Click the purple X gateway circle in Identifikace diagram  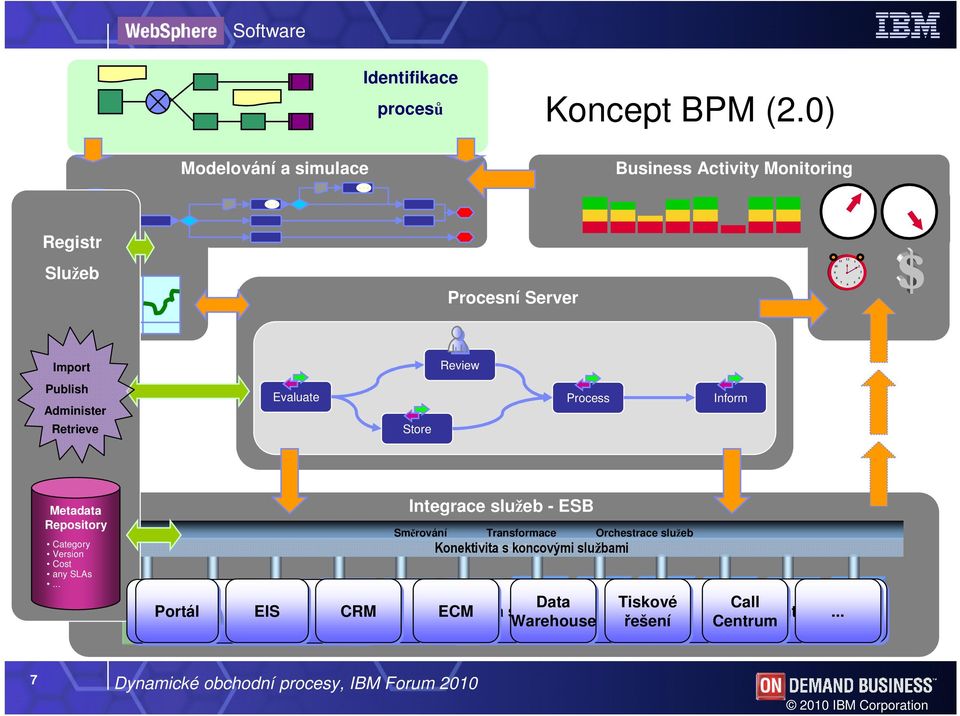[x=157, y=101]
